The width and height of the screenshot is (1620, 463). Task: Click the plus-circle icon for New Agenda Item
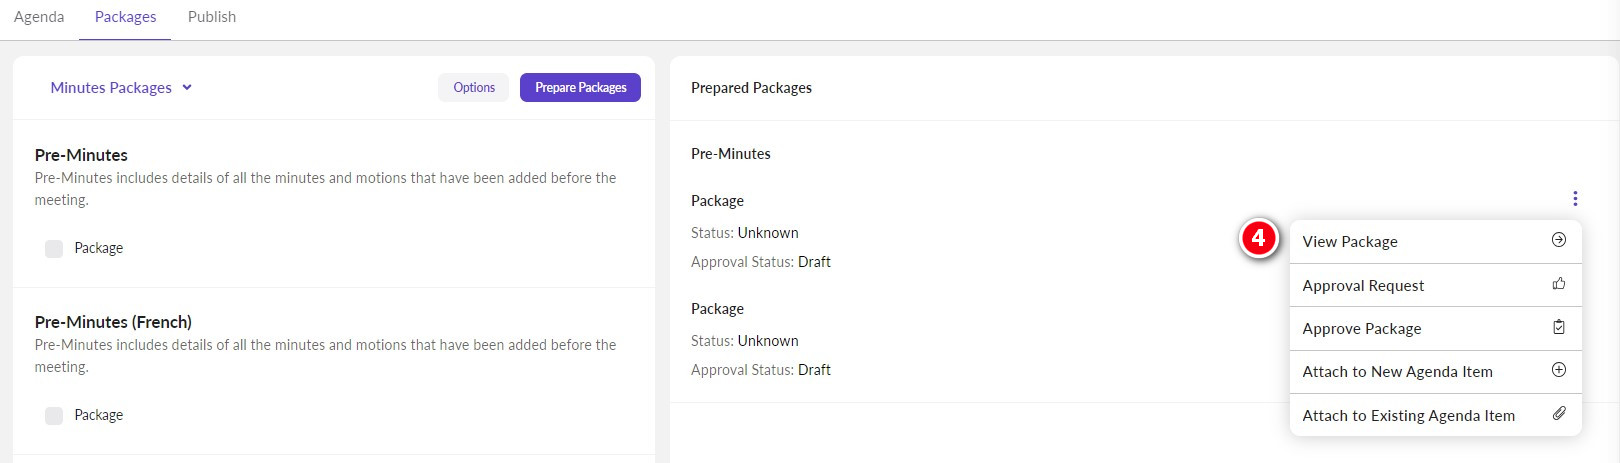point(1558,370)
